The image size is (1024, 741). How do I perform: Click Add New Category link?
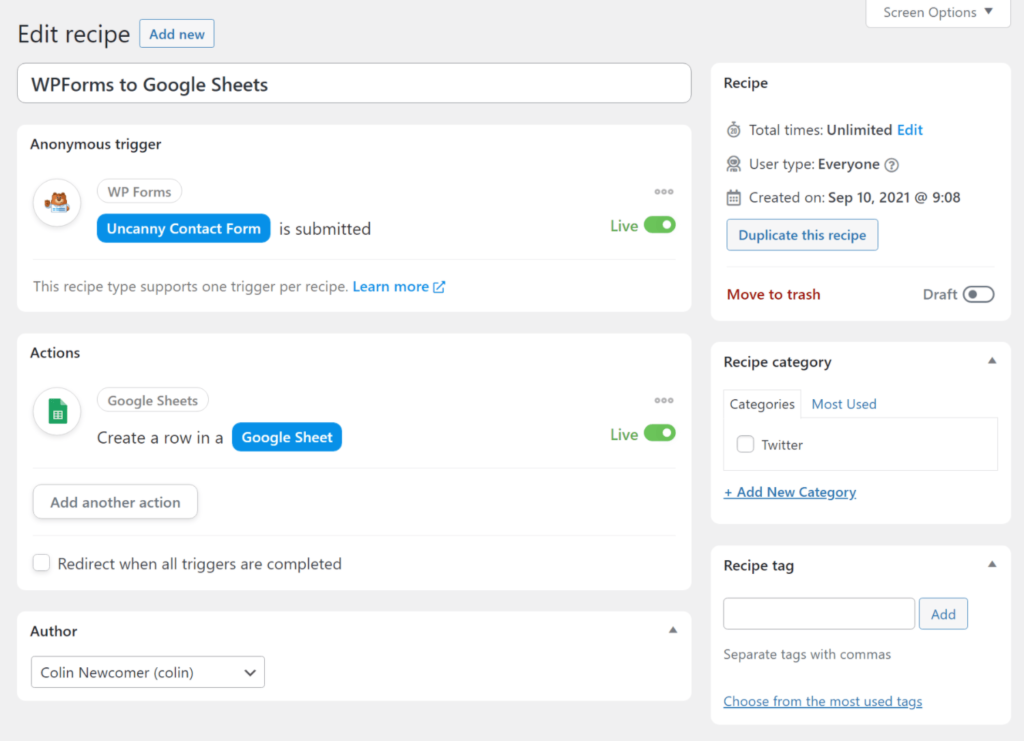[790, 492]
